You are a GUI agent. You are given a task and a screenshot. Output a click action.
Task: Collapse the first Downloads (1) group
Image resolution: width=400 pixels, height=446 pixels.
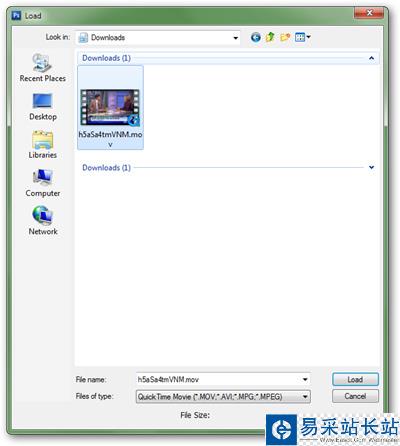371,58
